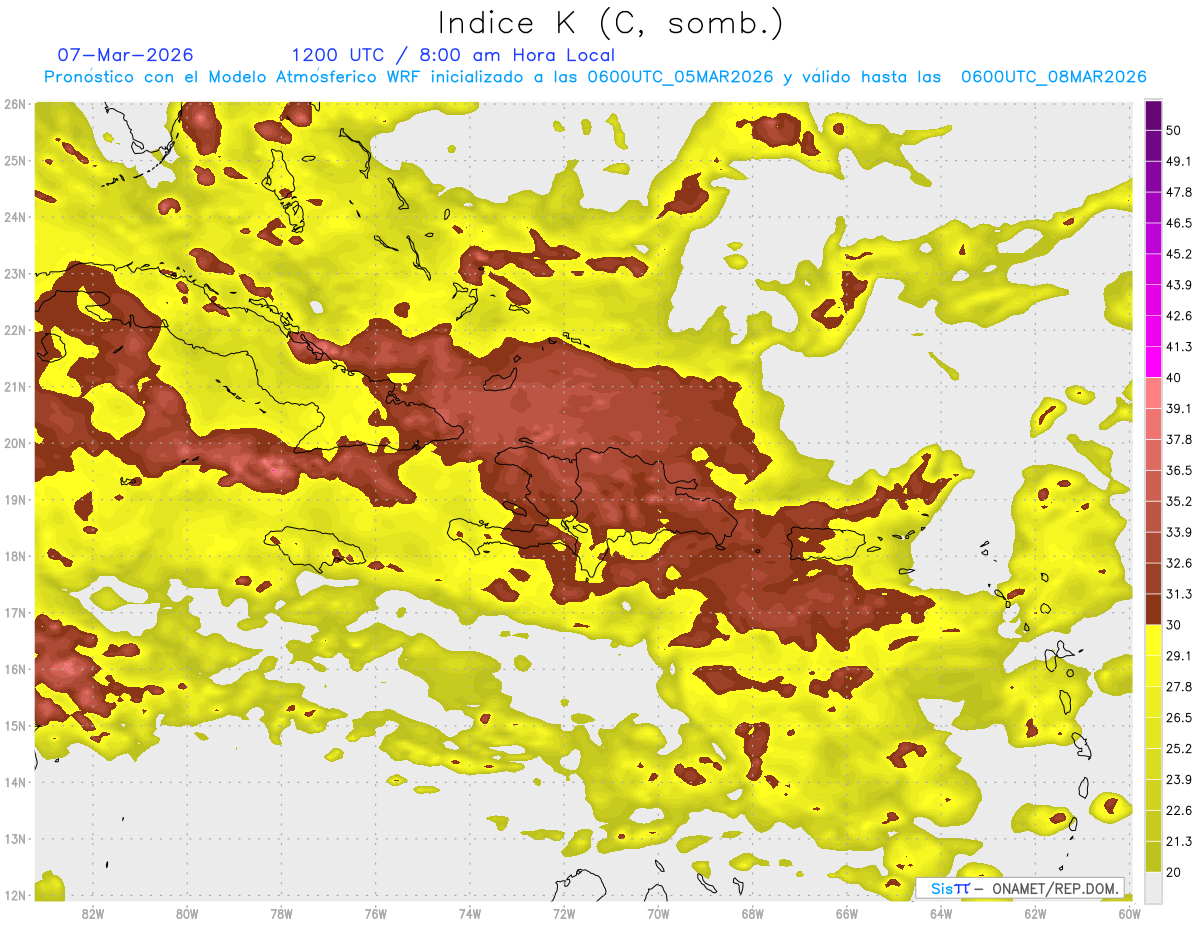The width and height of the screenshot is (1200, 927).
Task: Click the longitude label "64W"
Action: coord(941,913)
